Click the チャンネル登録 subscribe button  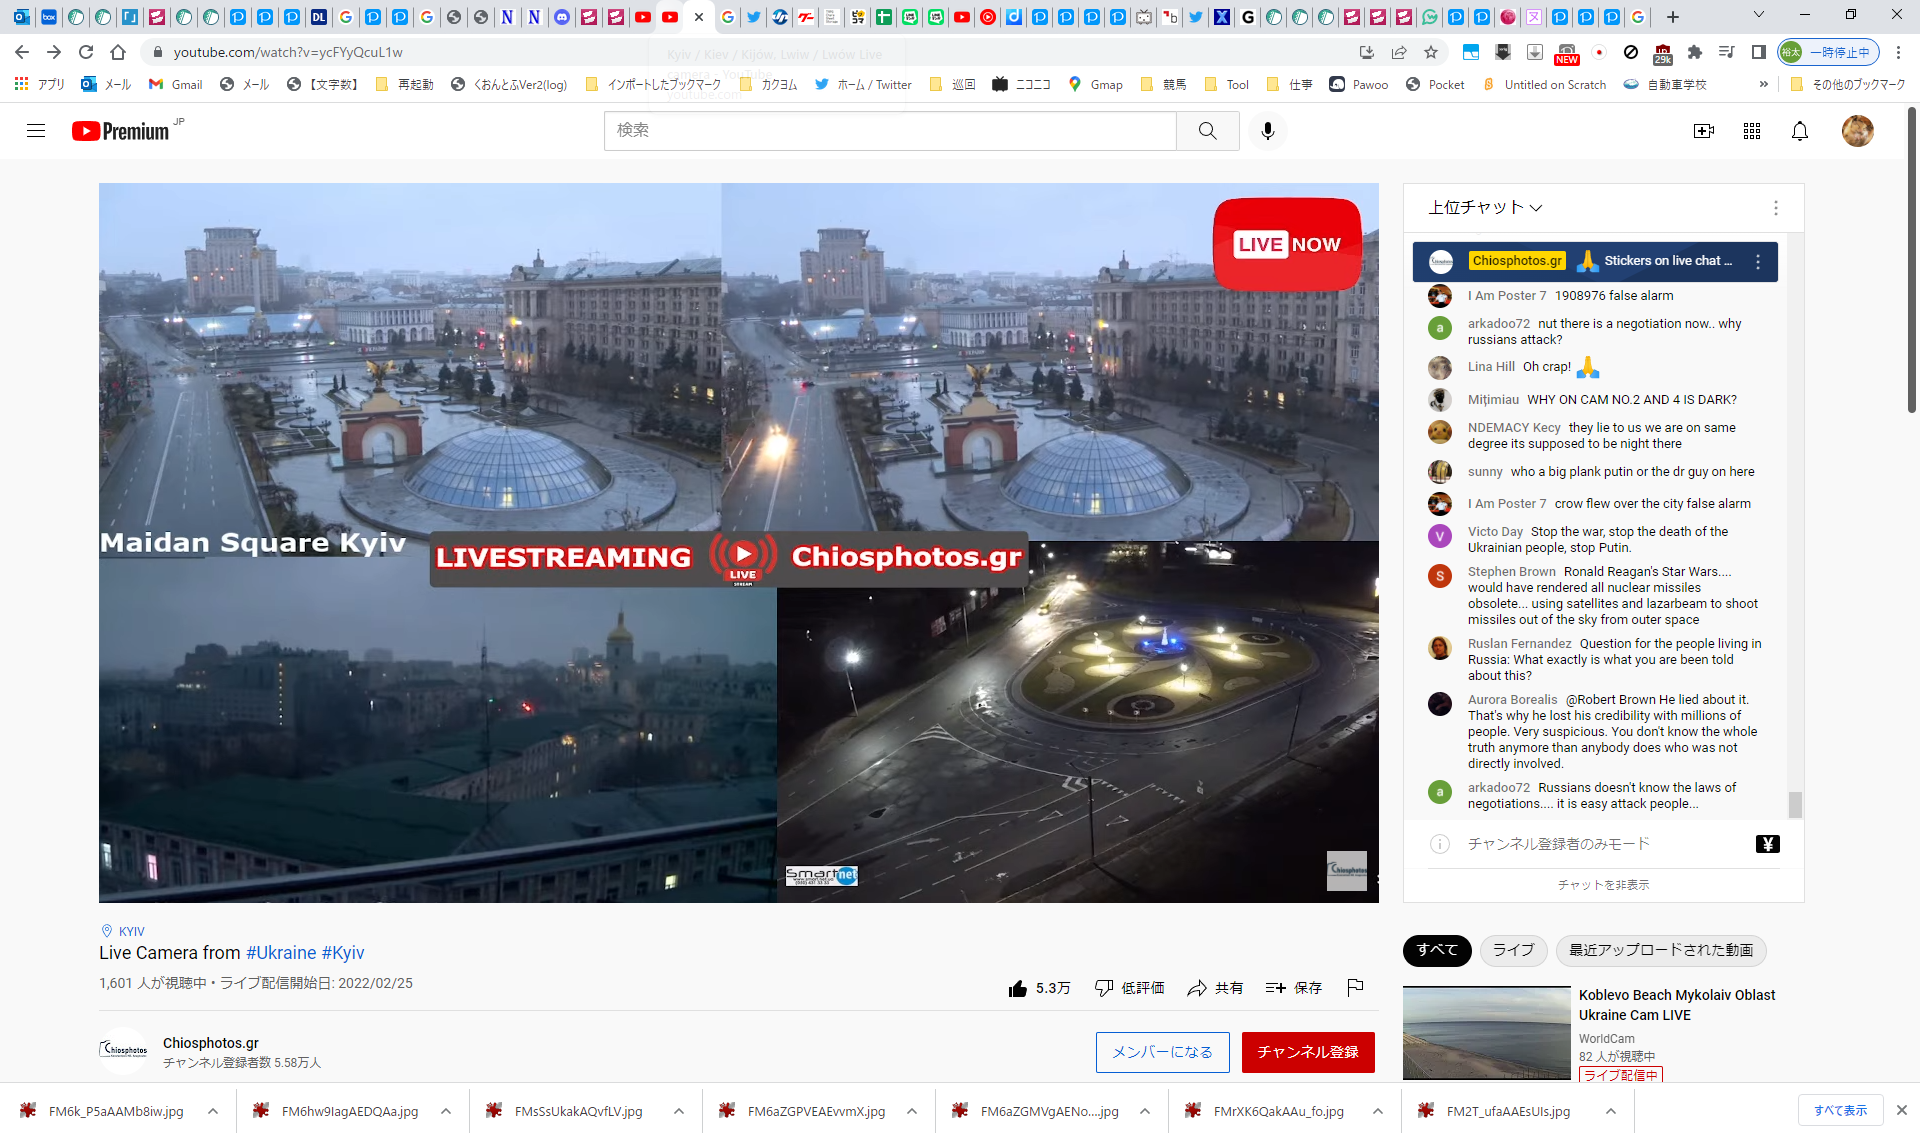[x=1307, y=1052]
